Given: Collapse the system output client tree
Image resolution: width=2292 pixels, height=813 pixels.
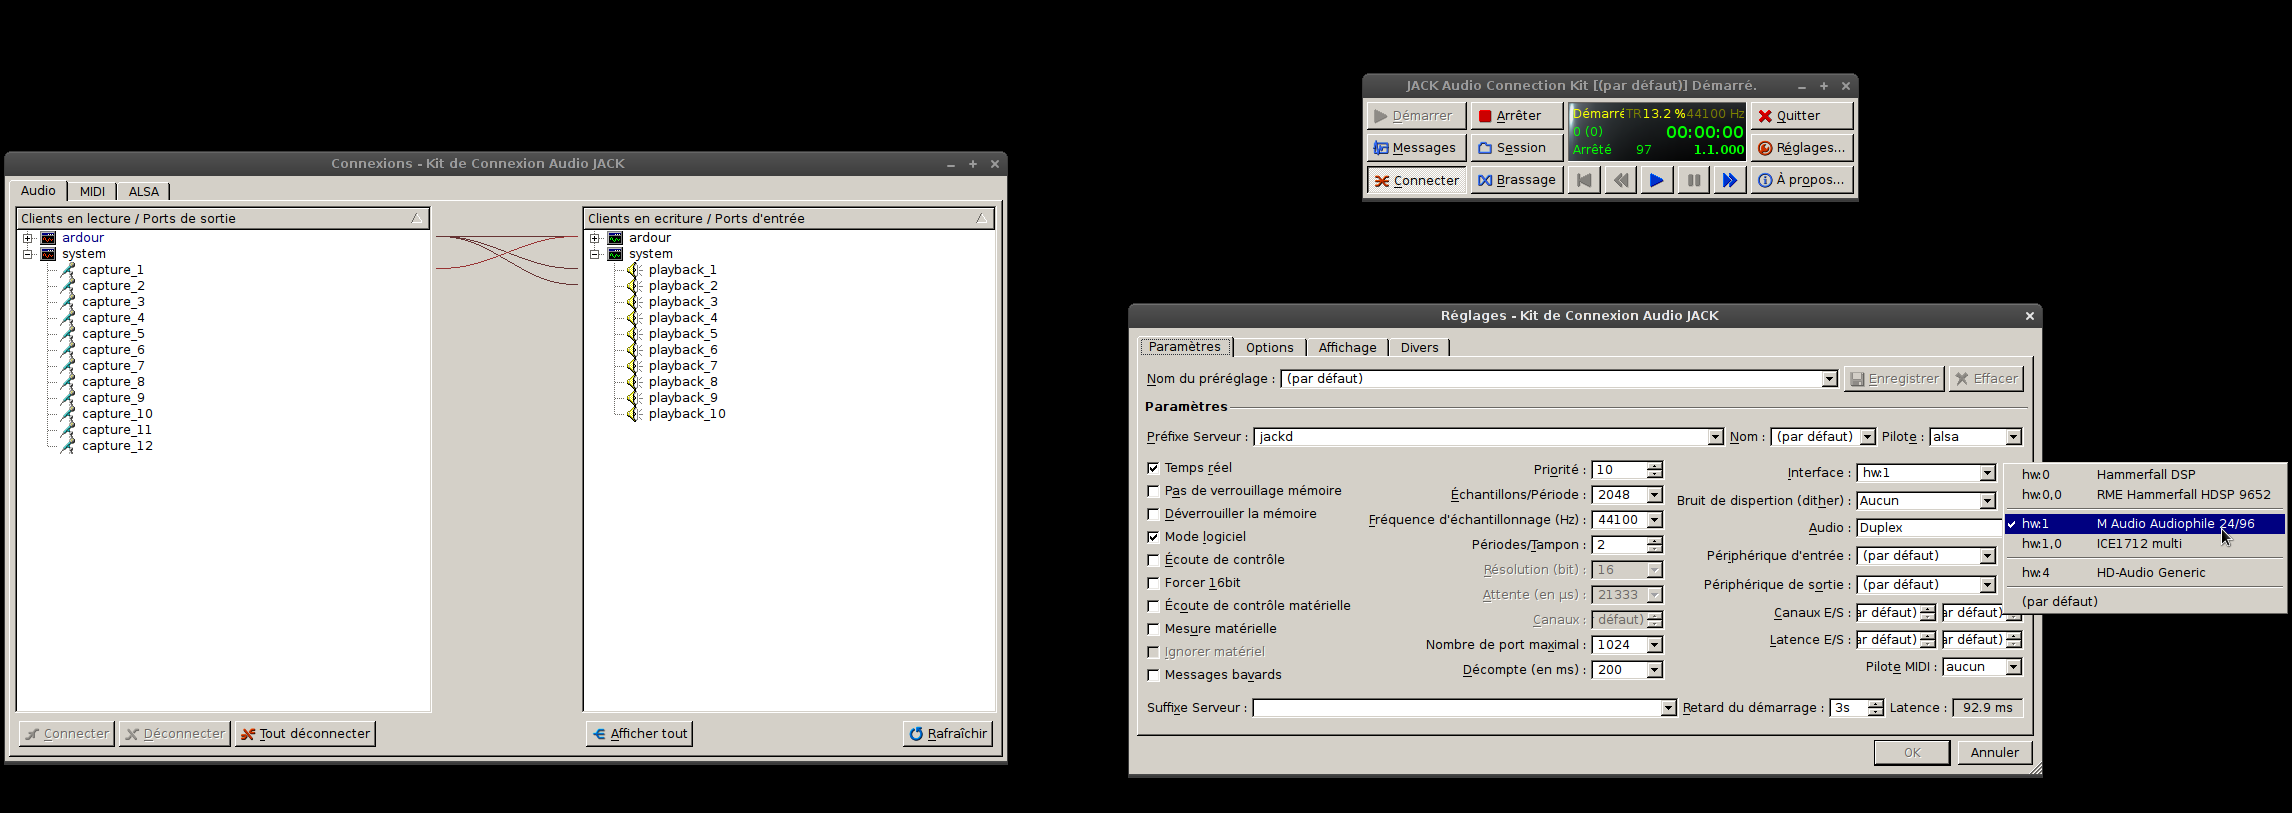Looking at the screenshot, I should [28, 254].
